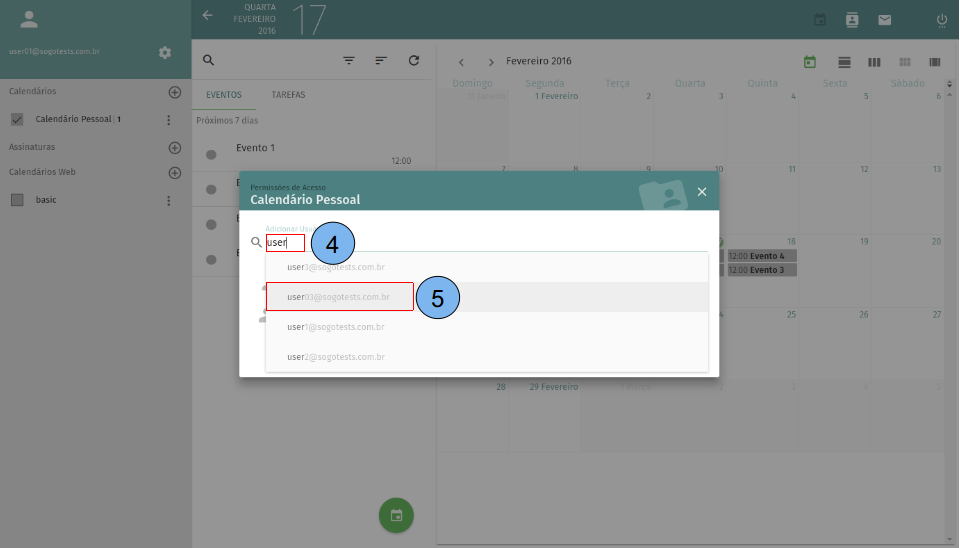Open the address book module icon
The height and width of the screenshot is (548, 960).
[852, 19]
